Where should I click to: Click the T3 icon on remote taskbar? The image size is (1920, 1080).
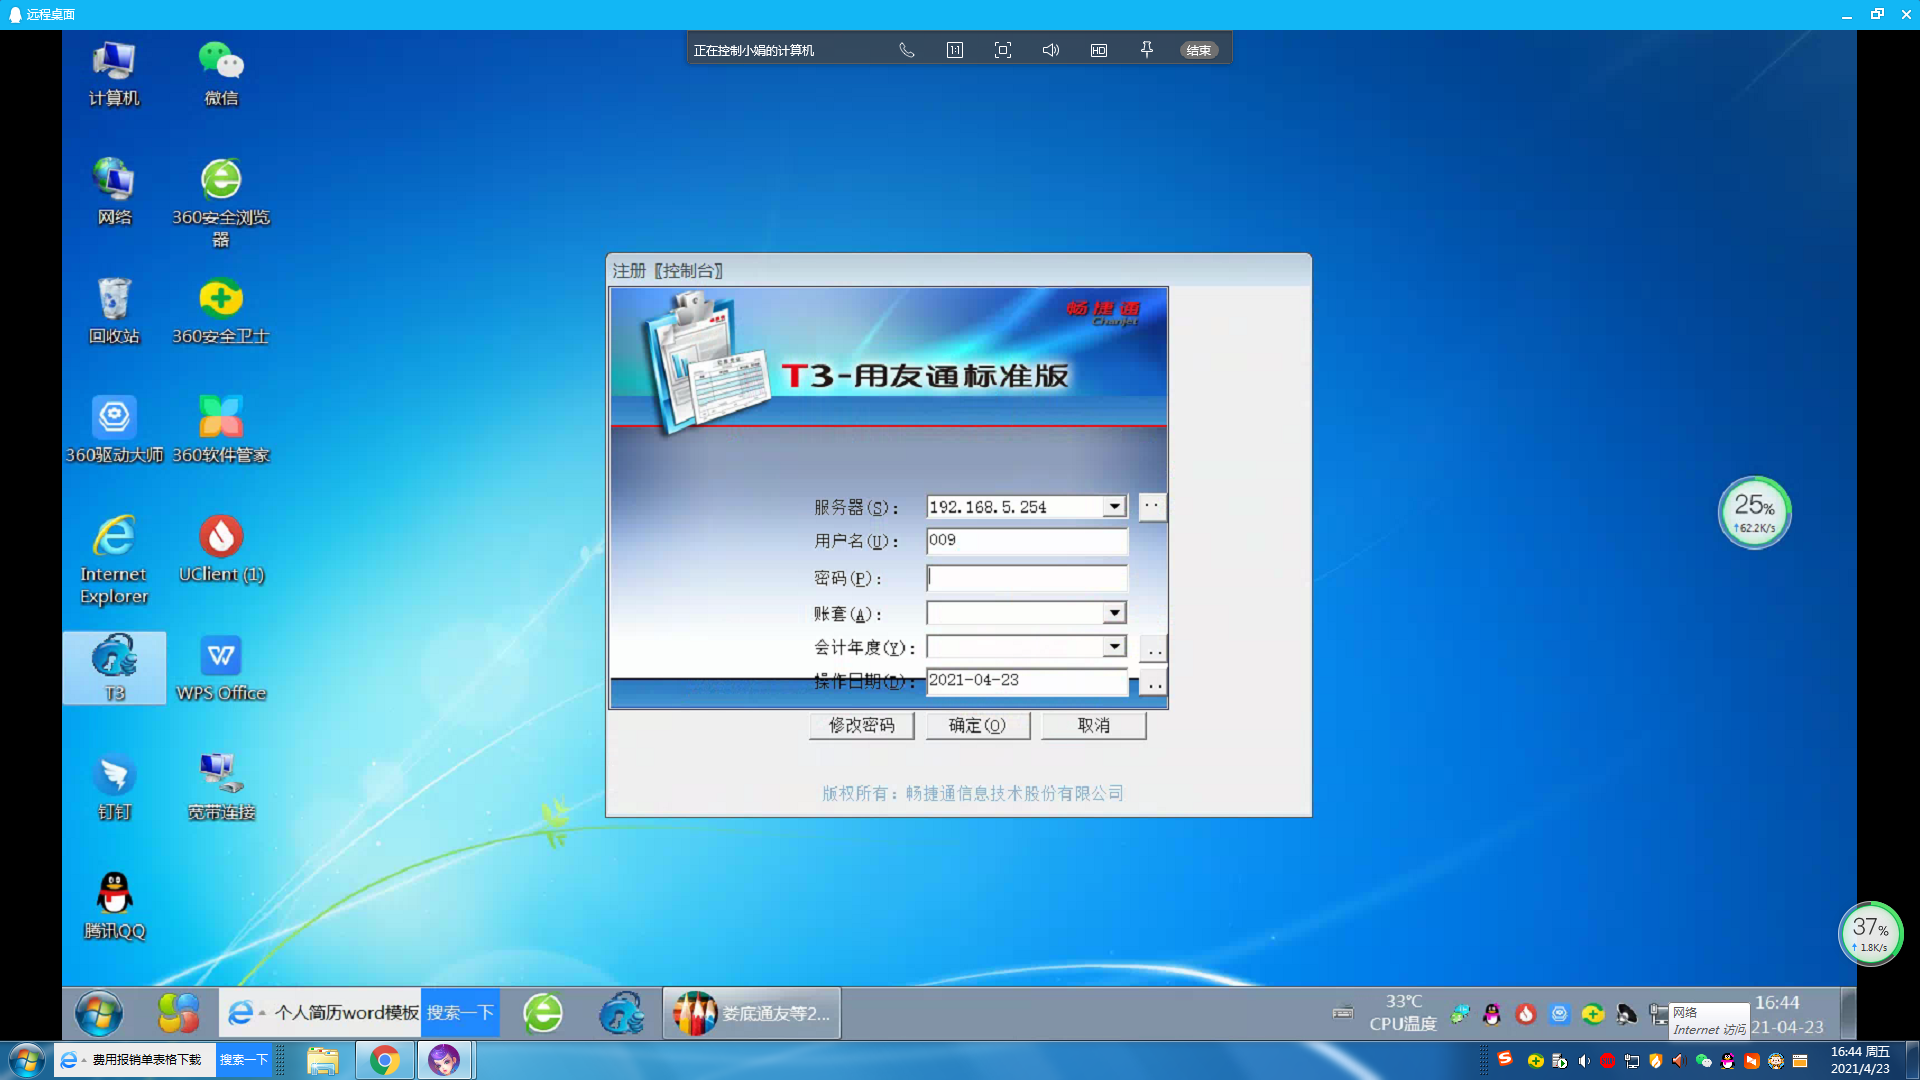tap(621, 1013)
